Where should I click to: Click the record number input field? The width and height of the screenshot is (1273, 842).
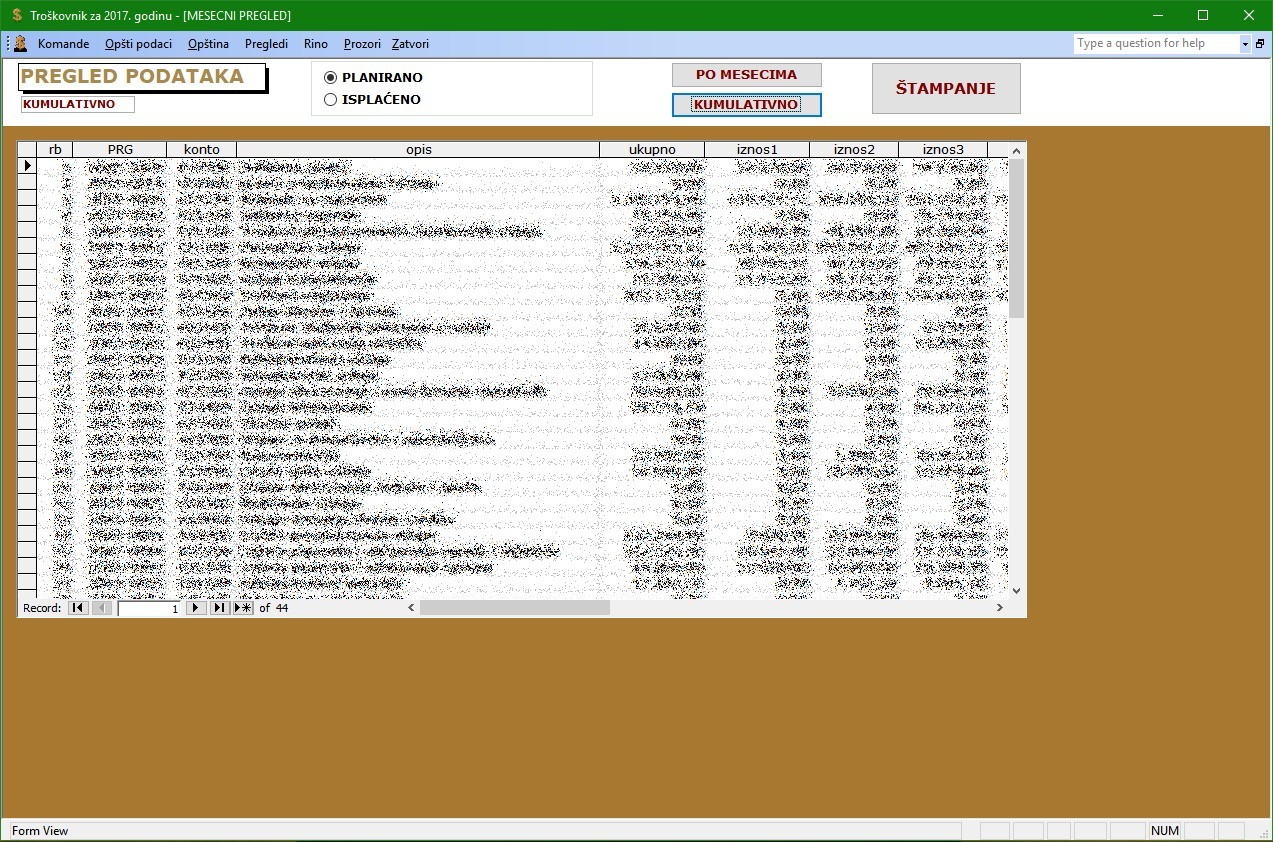(149, 608)
